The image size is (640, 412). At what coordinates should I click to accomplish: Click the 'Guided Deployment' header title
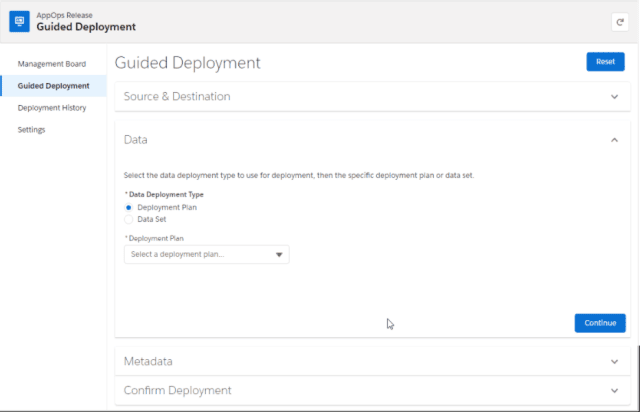pyautogui.click(x=86, y=27)
